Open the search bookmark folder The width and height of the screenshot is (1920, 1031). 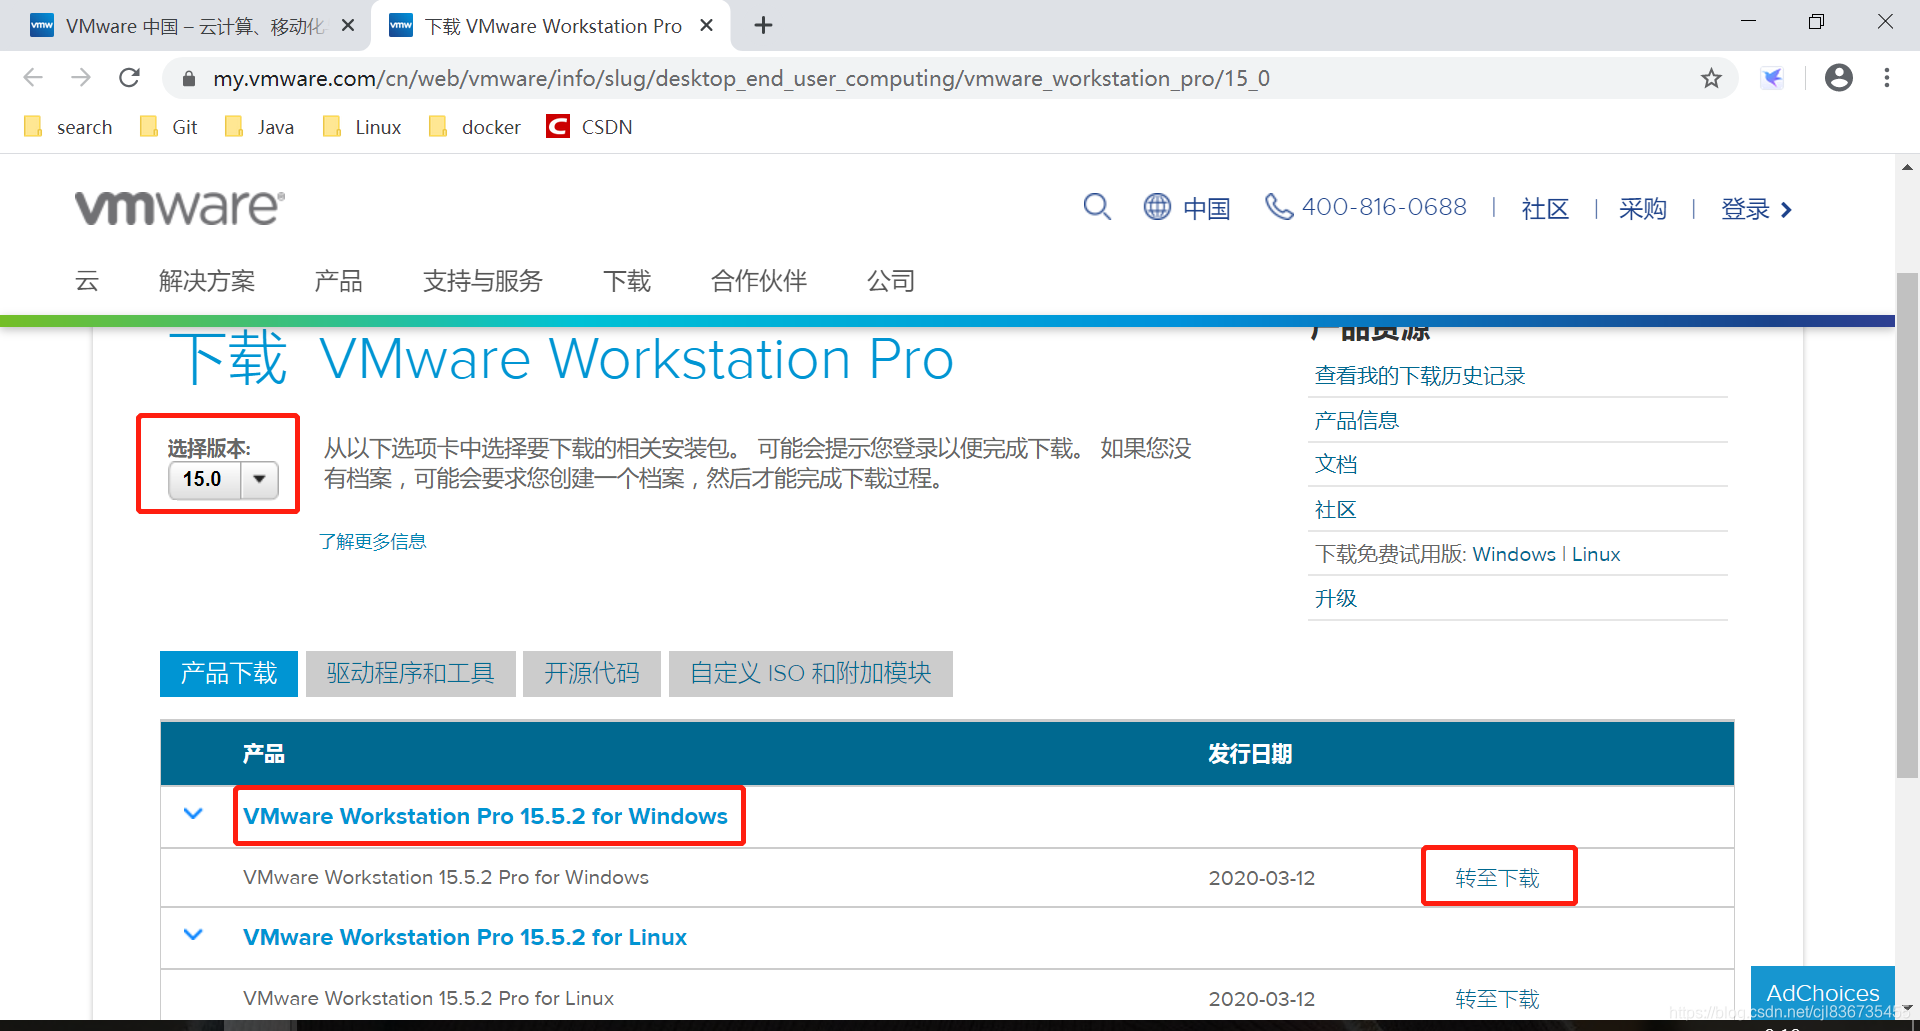(x=68, y=127)
